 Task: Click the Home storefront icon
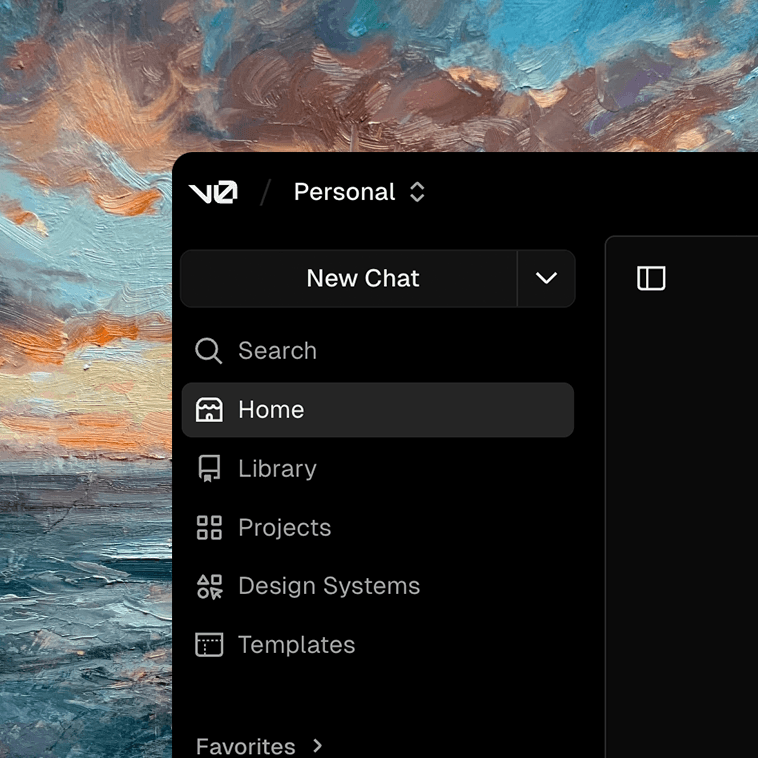click(x=209, y=410)
